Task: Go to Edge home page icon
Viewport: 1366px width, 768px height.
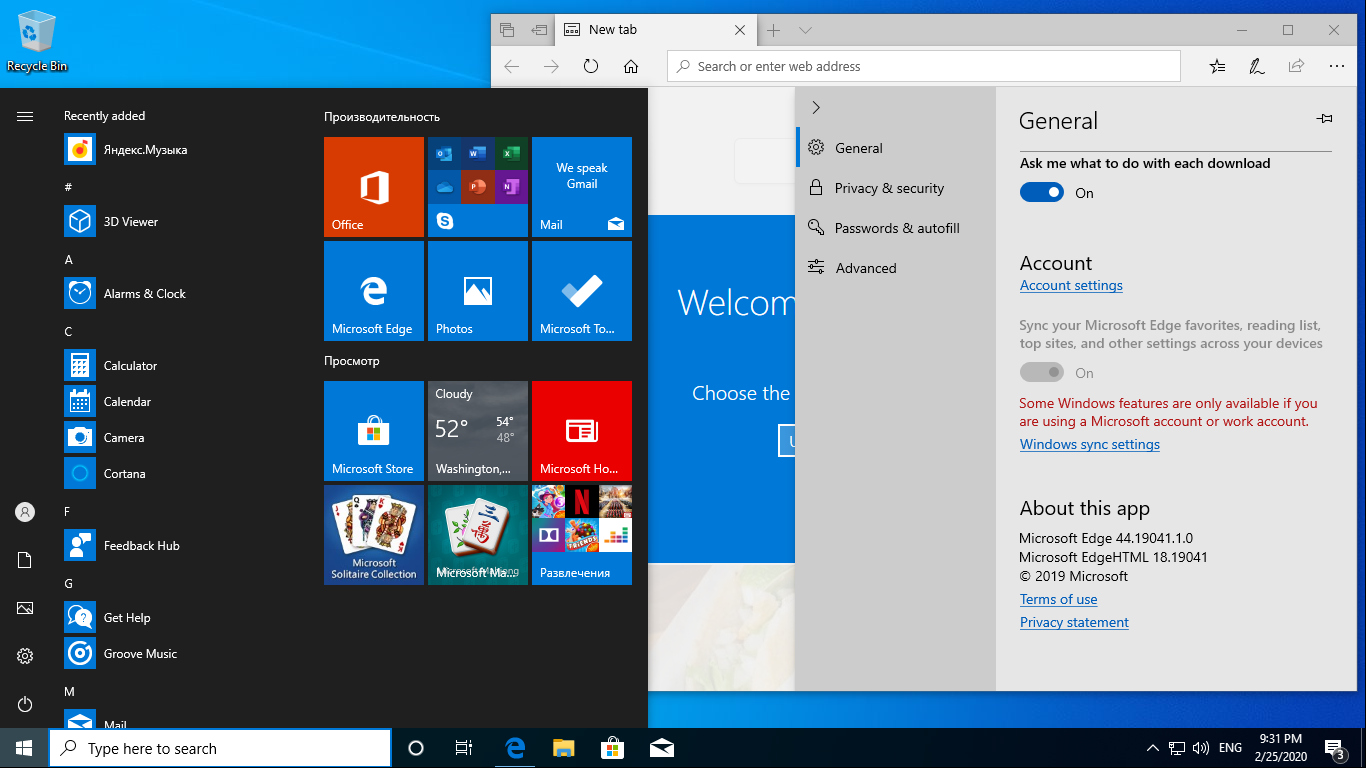Action: 631,66
